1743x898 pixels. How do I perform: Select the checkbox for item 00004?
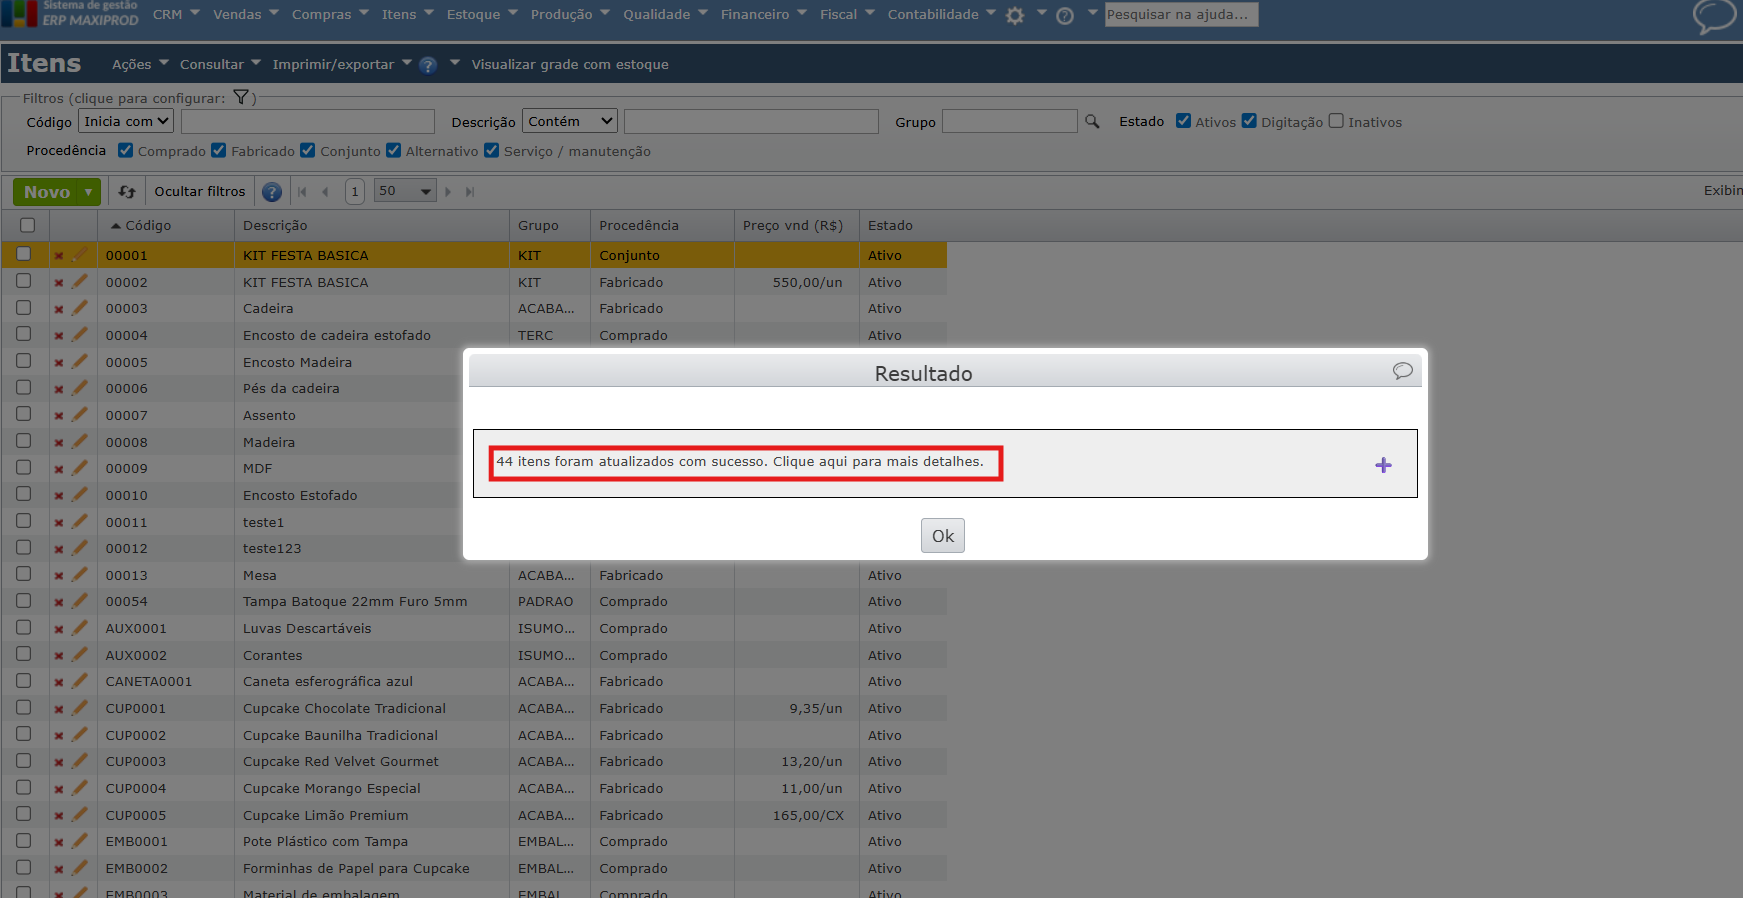pos(24,334)
